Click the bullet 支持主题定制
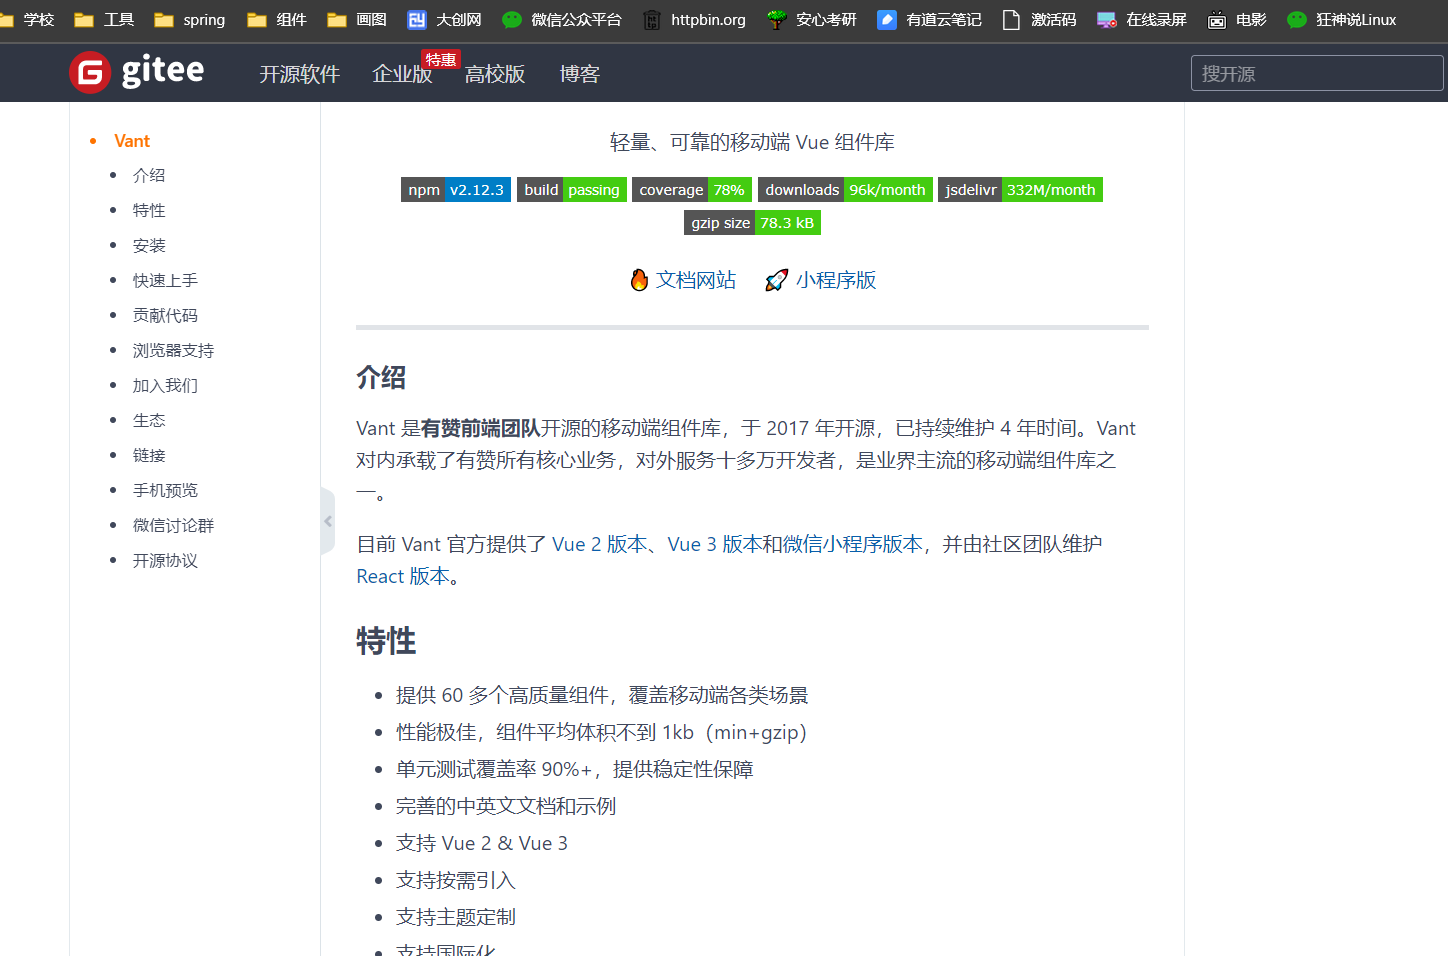This screenshot has width=1448, height=956. (x=456, y=917)
